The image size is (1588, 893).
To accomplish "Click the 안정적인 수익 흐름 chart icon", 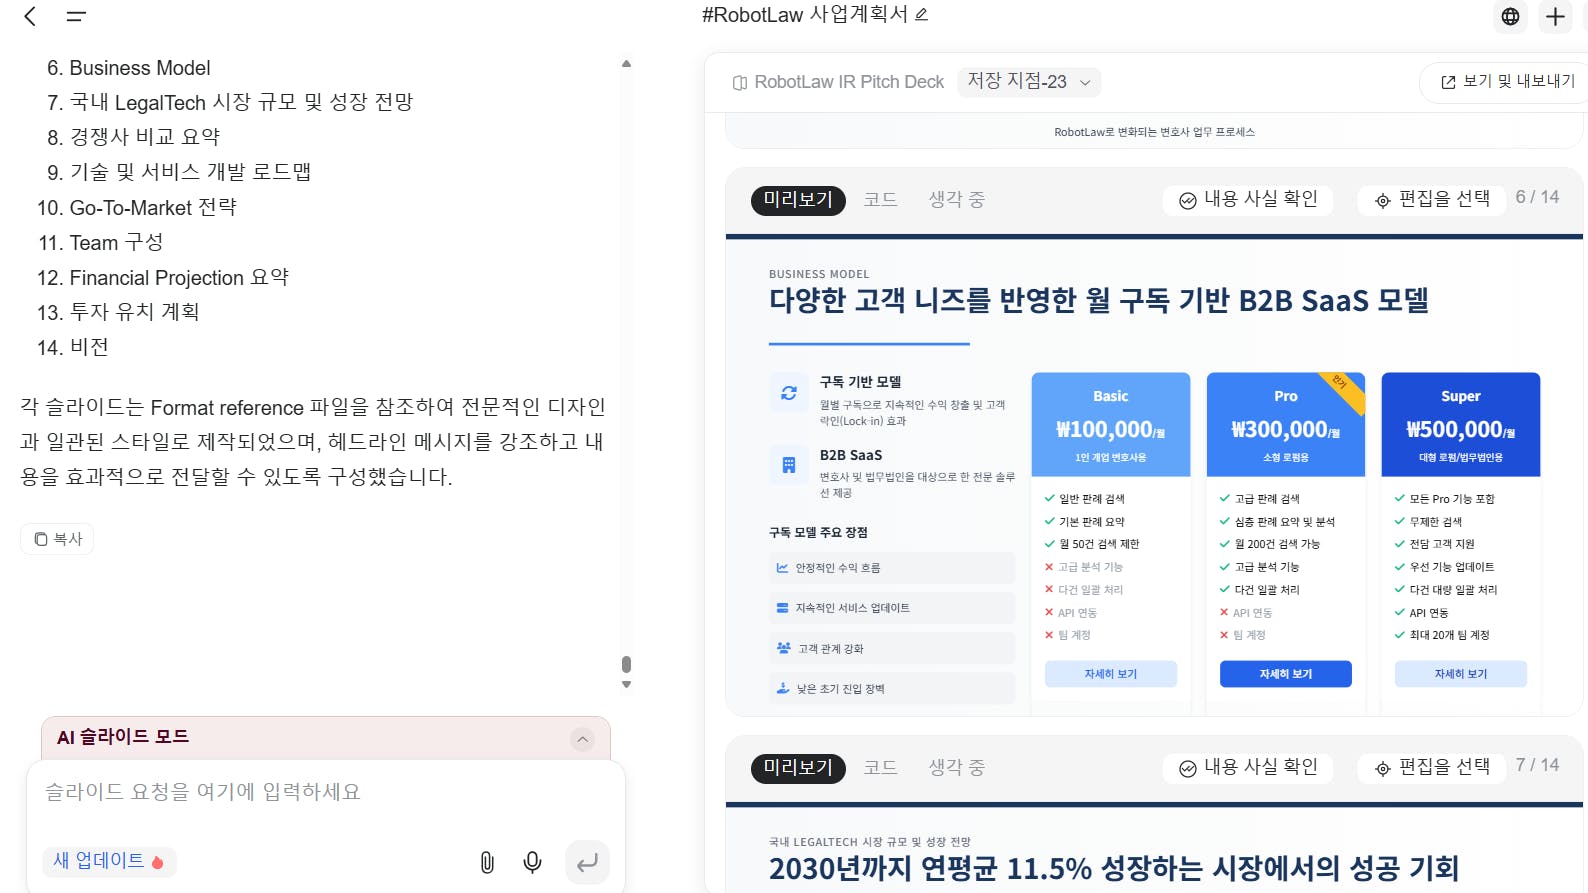I will 782,568.
